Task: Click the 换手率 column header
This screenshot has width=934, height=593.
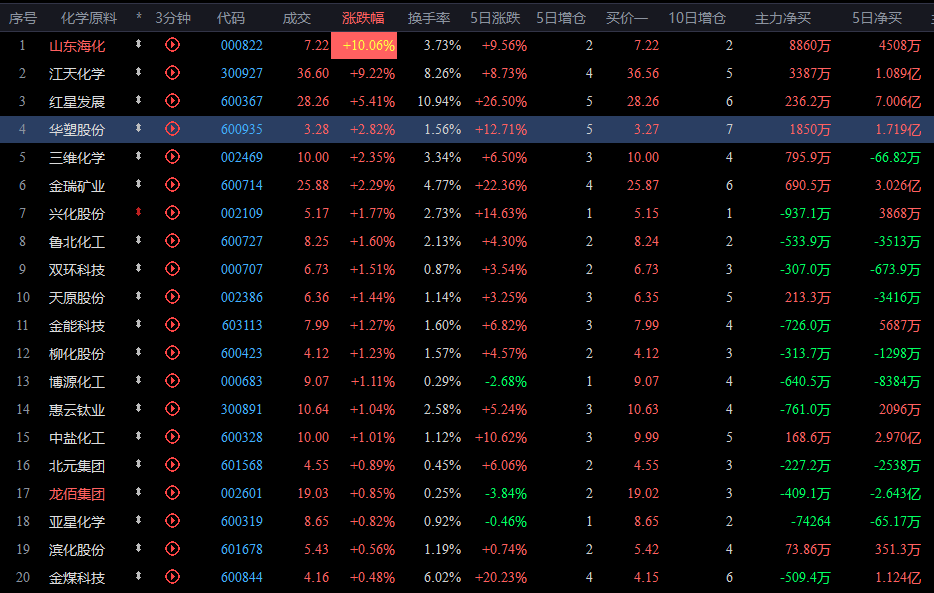Action: coord(429,17)
